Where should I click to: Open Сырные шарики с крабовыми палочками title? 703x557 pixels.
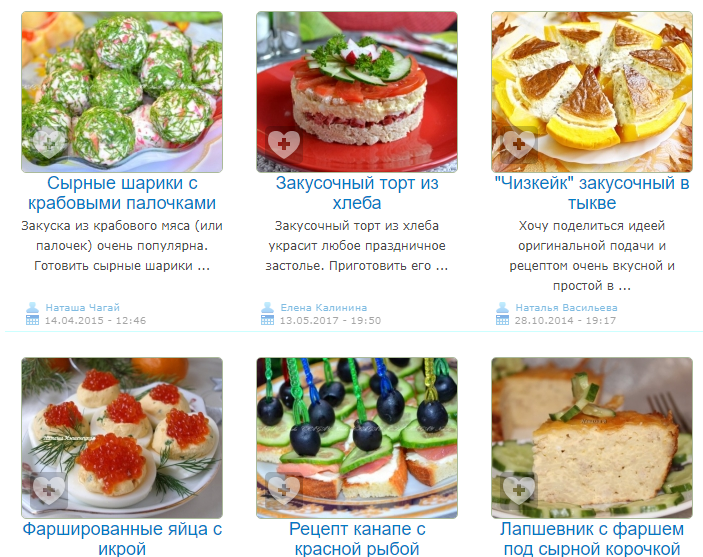click(x=122, y=193)
